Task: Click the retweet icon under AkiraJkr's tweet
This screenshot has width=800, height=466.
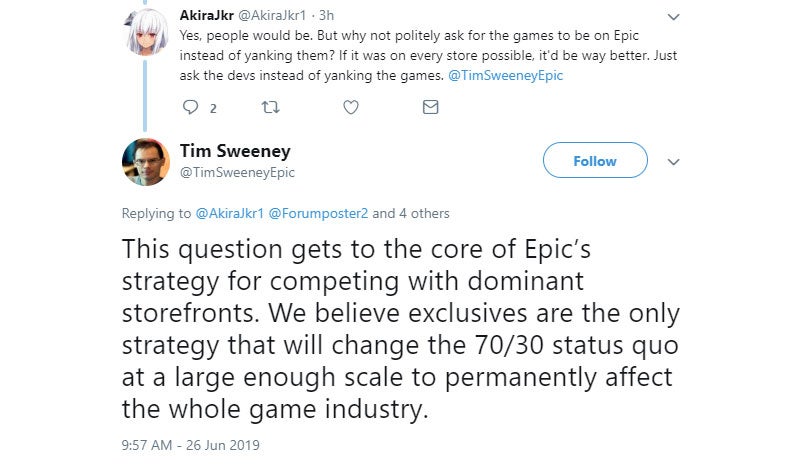Action: 268,106
